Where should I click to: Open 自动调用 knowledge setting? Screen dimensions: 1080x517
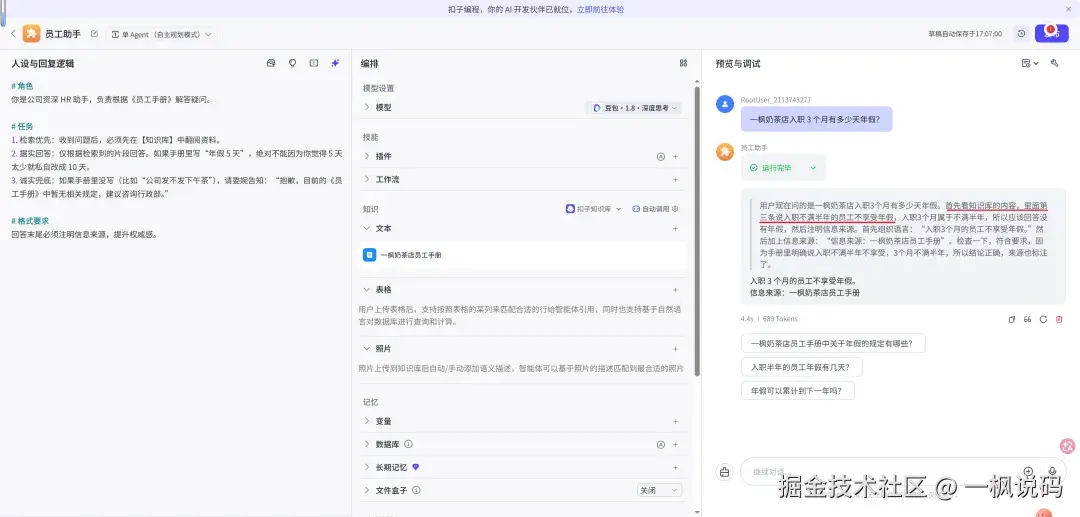(655, 209)
